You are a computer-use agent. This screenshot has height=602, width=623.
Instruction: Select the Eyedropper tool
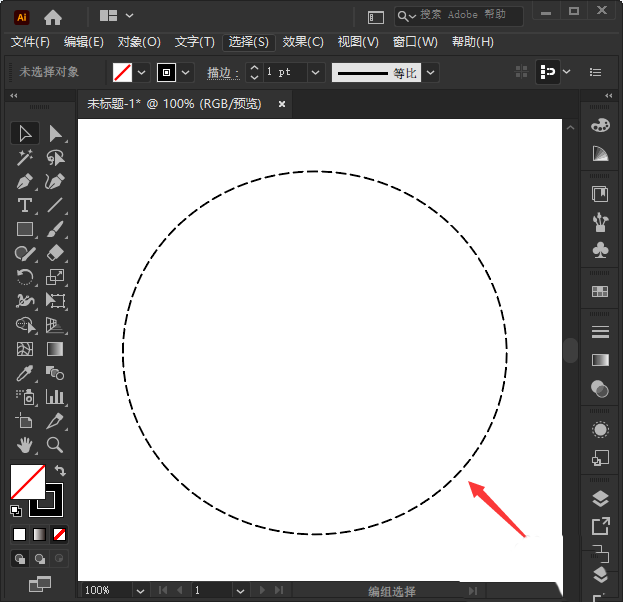pyautogui.click(x=25, y=373)
